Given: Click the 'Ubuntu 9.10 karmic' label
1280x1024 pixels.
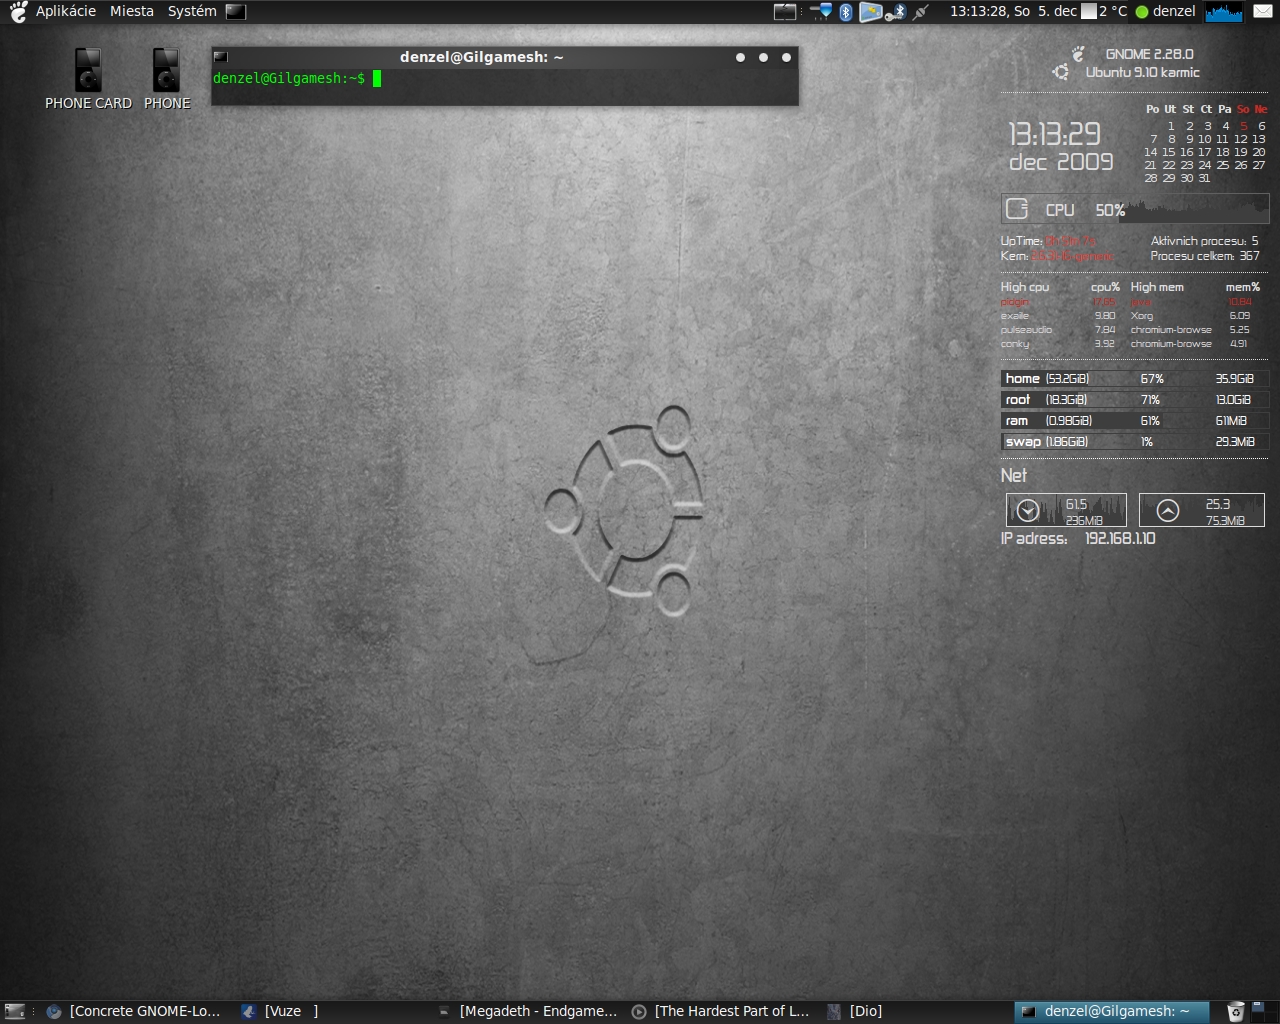Looking at the screenshot, I should click(1142, 72).
